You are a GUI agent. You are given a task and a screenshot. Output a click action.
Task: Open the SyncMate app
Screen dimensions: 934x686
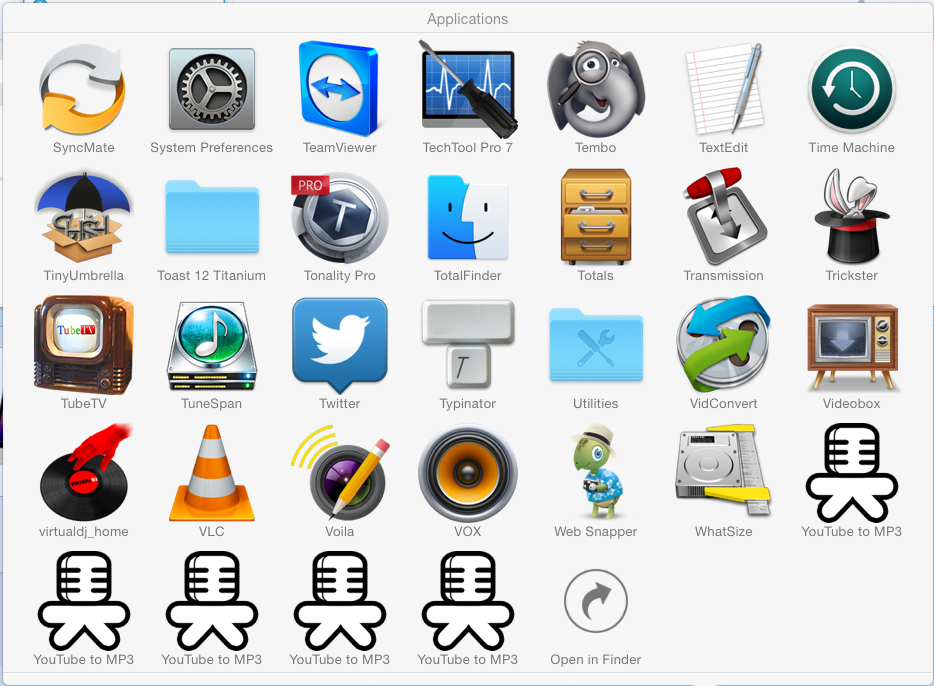(x=83, y=89)
